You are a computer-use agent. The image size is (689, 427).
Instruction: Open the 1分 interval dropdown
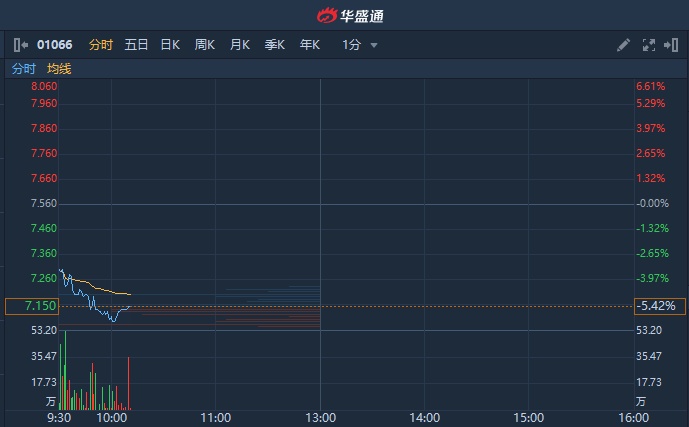point(359,45)
